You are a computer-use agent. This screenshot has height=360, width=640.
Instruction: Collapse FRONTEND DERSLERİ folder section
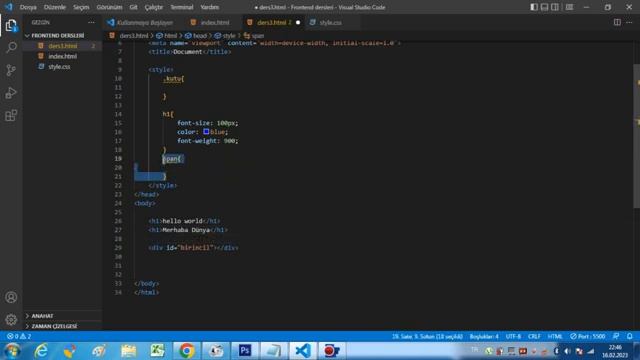[x=58, y=36]
